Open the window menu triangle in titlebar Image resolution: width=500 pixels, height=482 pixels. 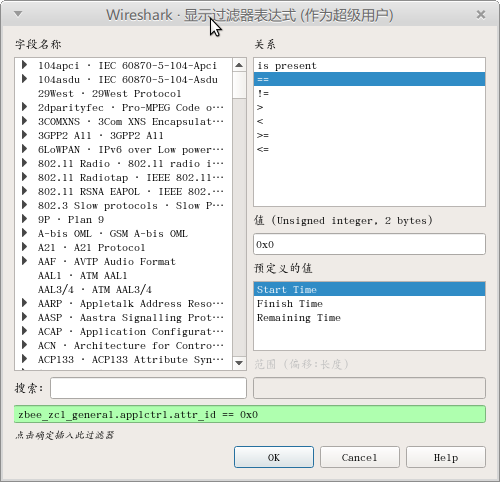[x=18, y=14]
